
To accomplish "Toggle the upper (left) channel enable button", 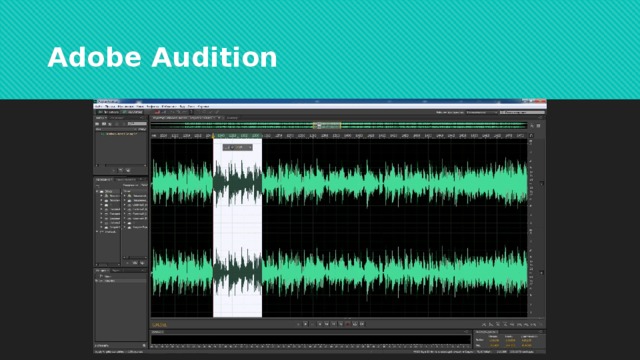I will (542, 183).
